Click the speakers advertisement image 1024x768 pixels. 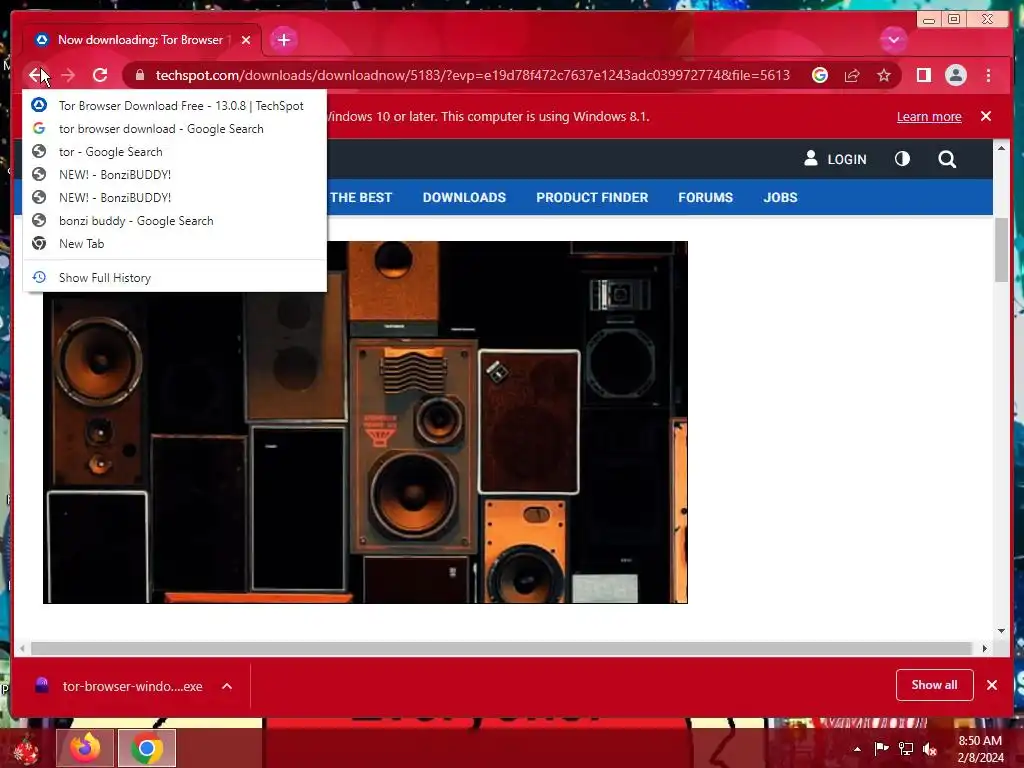coord(365,422)
